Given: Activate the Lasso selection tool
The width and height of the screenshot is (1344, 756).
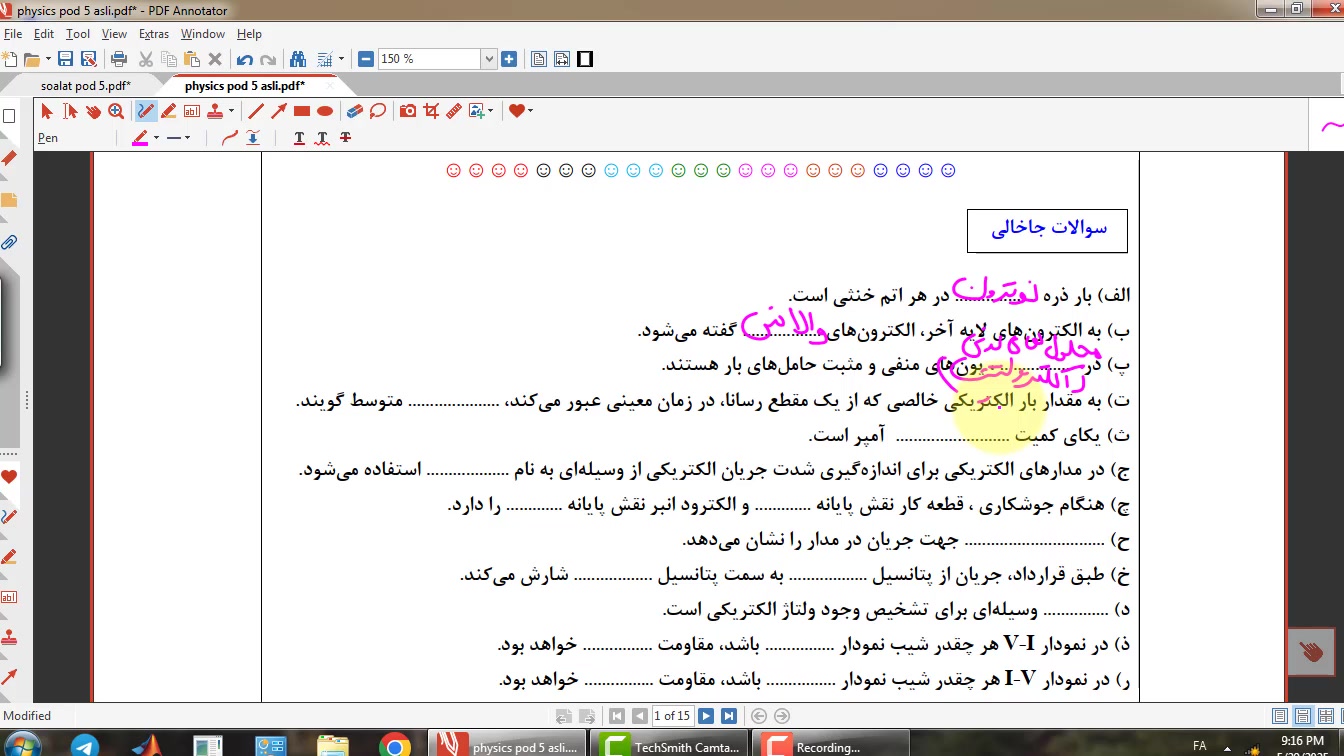Looking at the screenshot, I should pos(378,111).
